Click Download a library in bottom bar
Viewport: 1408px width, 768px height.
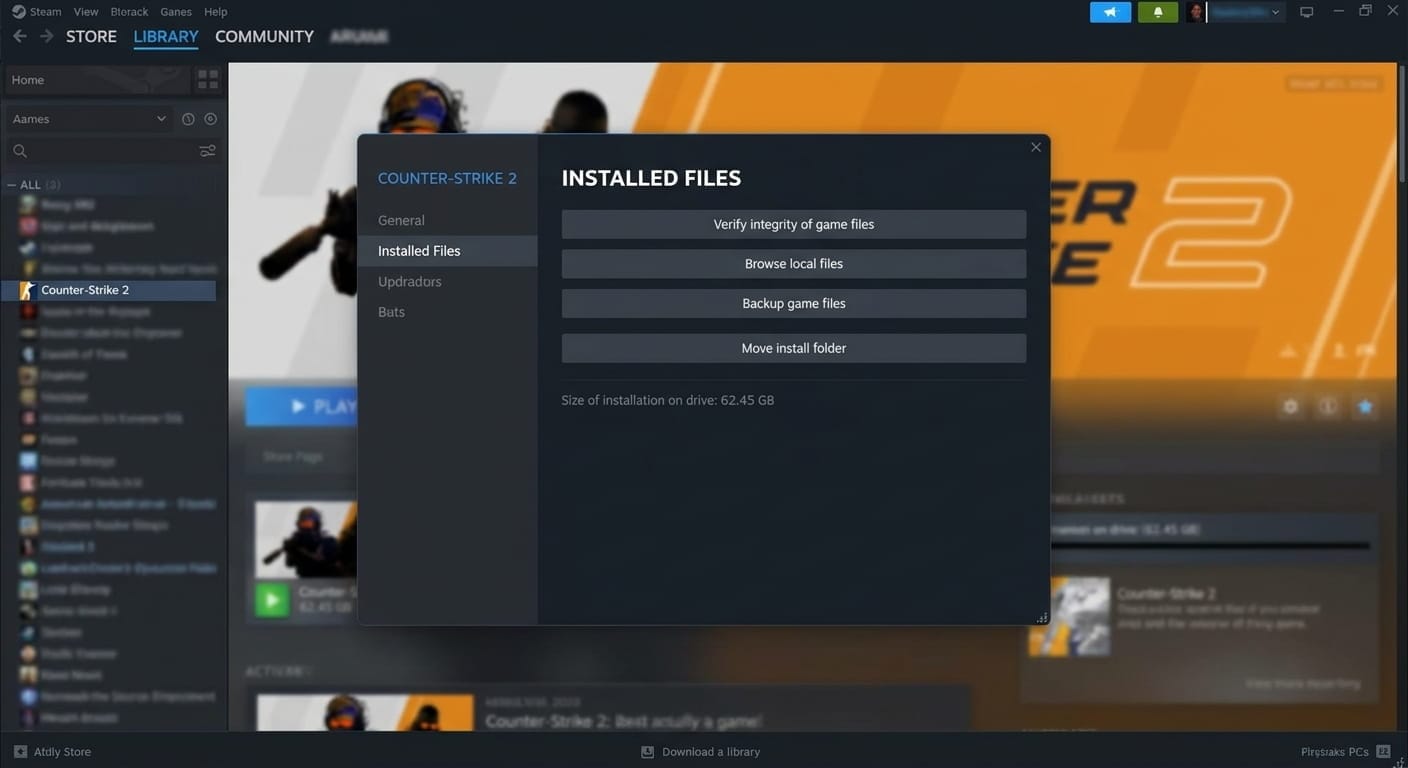(x=711, y=752)
